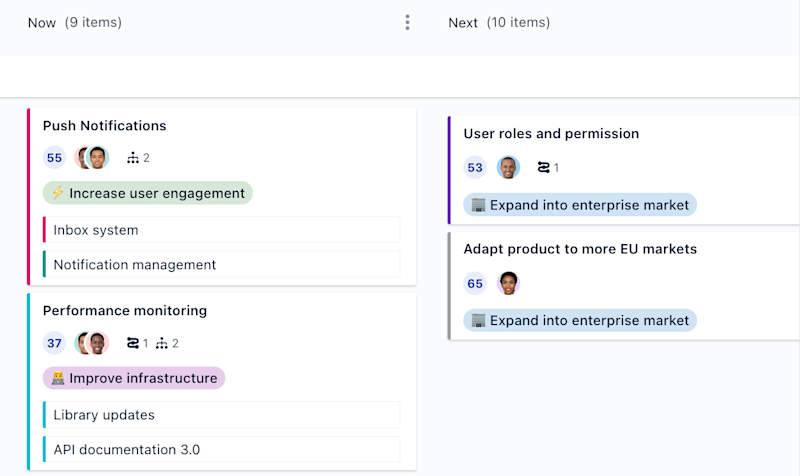Click assignee avatar on User roles card
Screen dimensions: 800x476
509,168
